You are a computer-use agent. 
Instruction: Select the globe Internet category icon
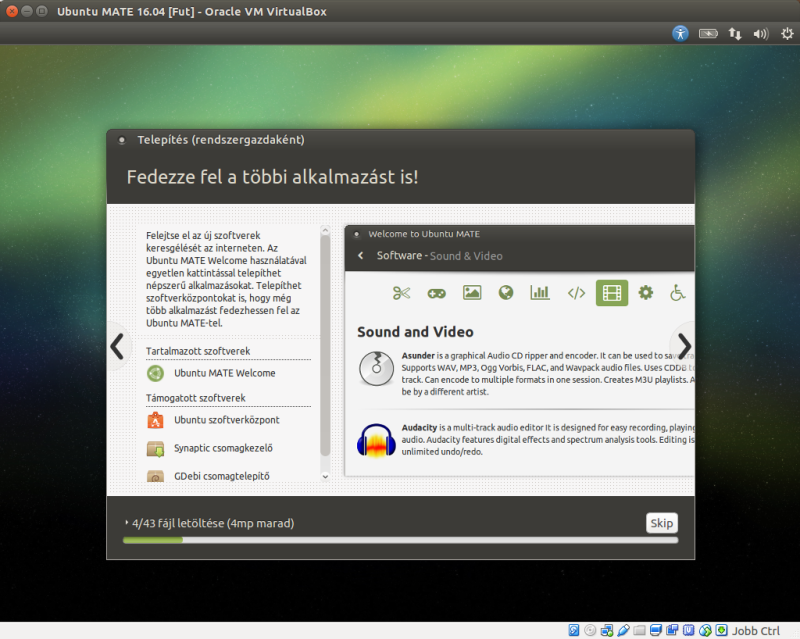506,292
